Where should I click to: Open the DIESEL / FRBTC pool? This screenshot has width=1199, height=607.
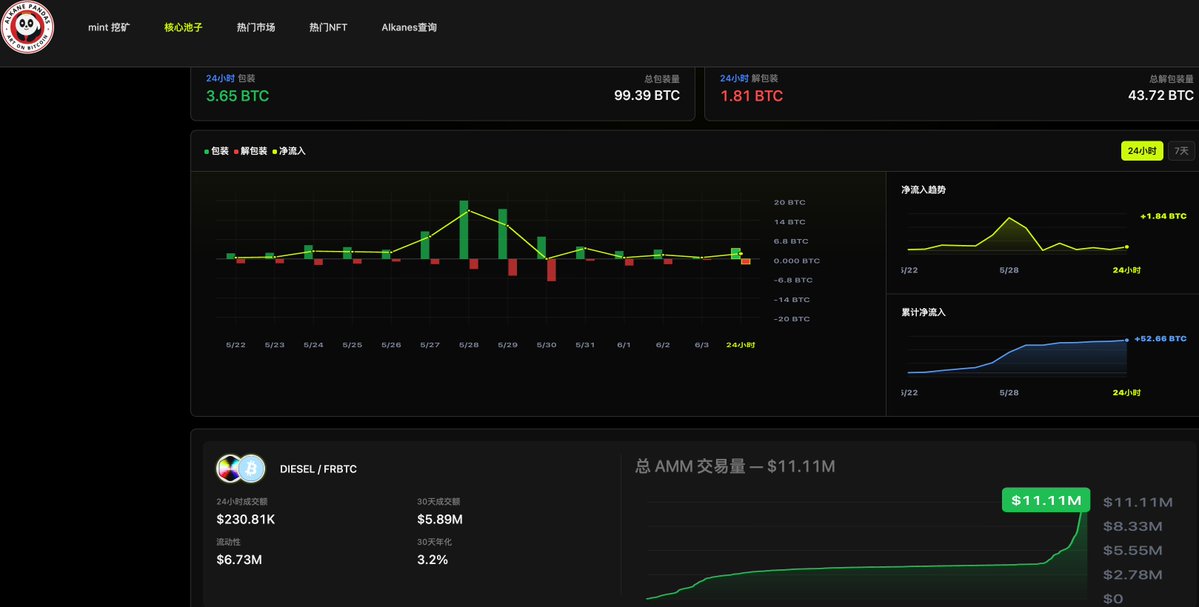click(x=318, y=469)
